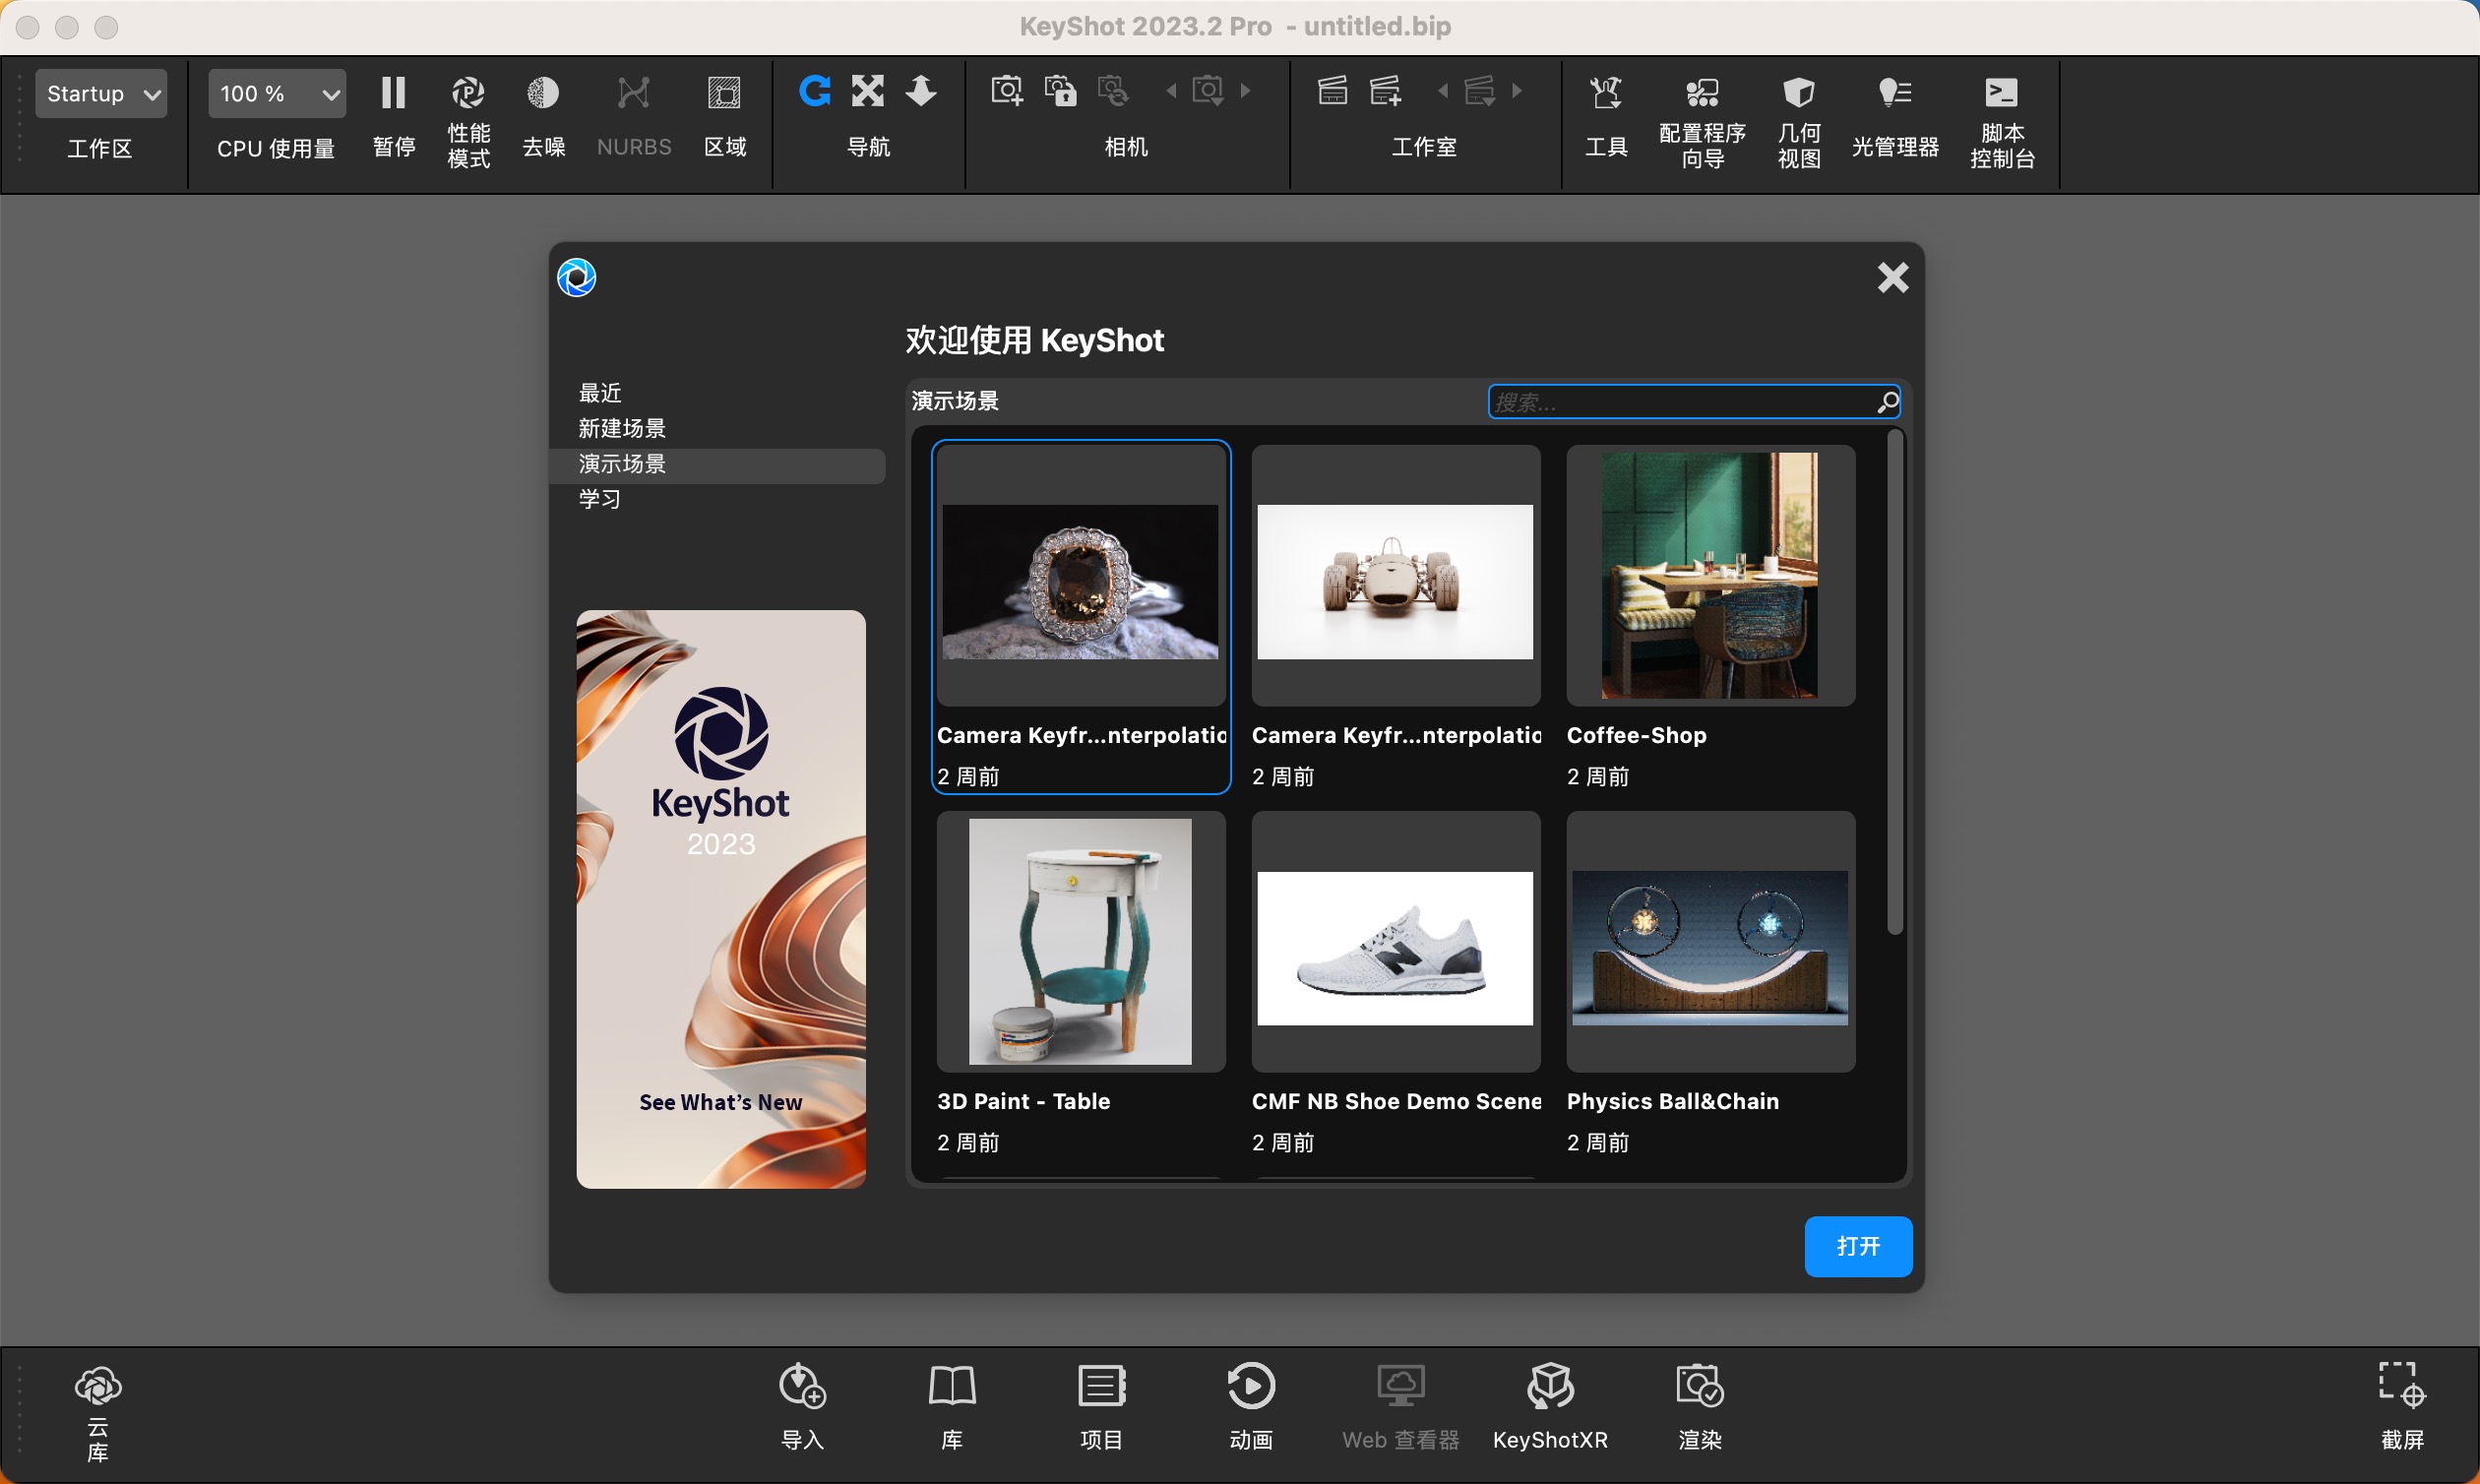Image resolution: width=2480 pixels, height=1484 pixels.
Task: Toggle the 暂停 pause rendering button
Action: (392, 91)
